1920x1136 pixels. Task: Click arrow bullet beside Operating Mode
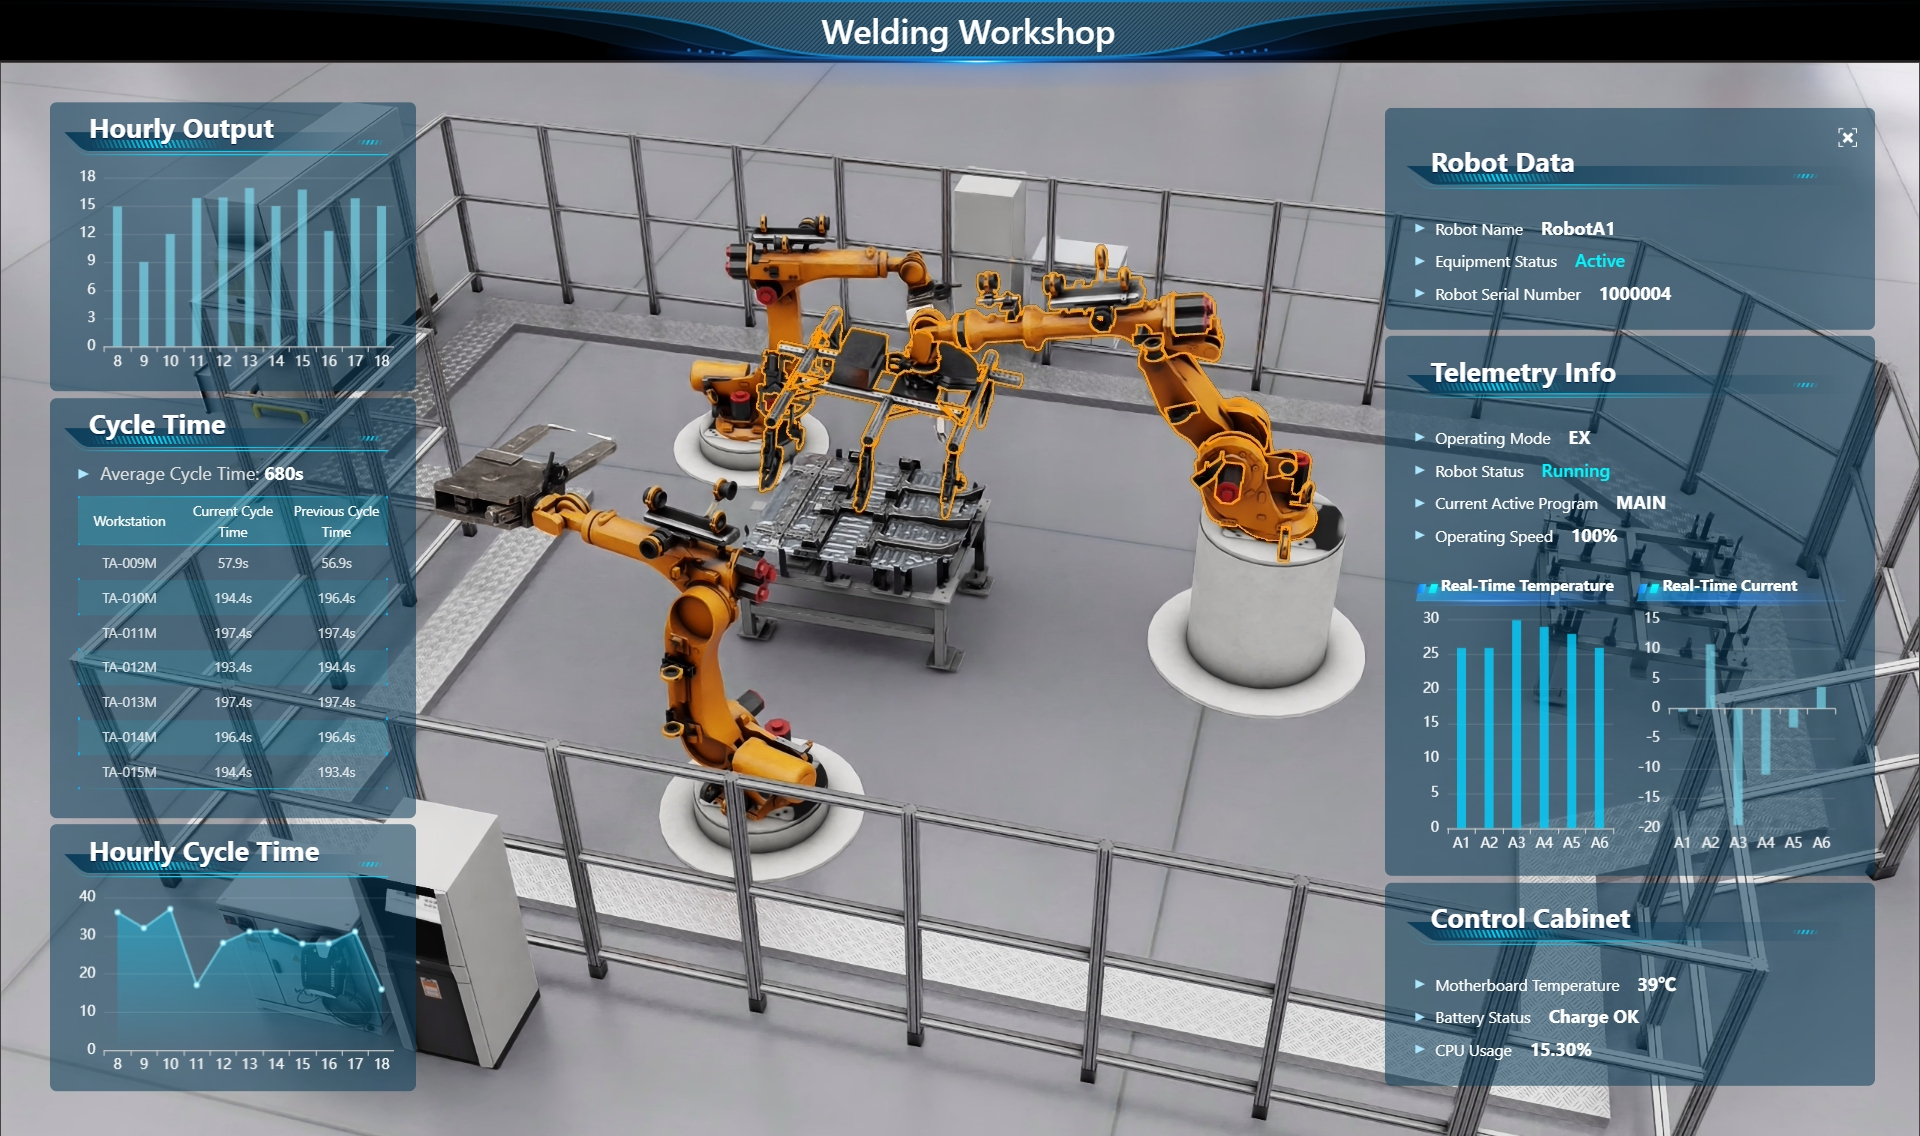[x=1419, y=438]
